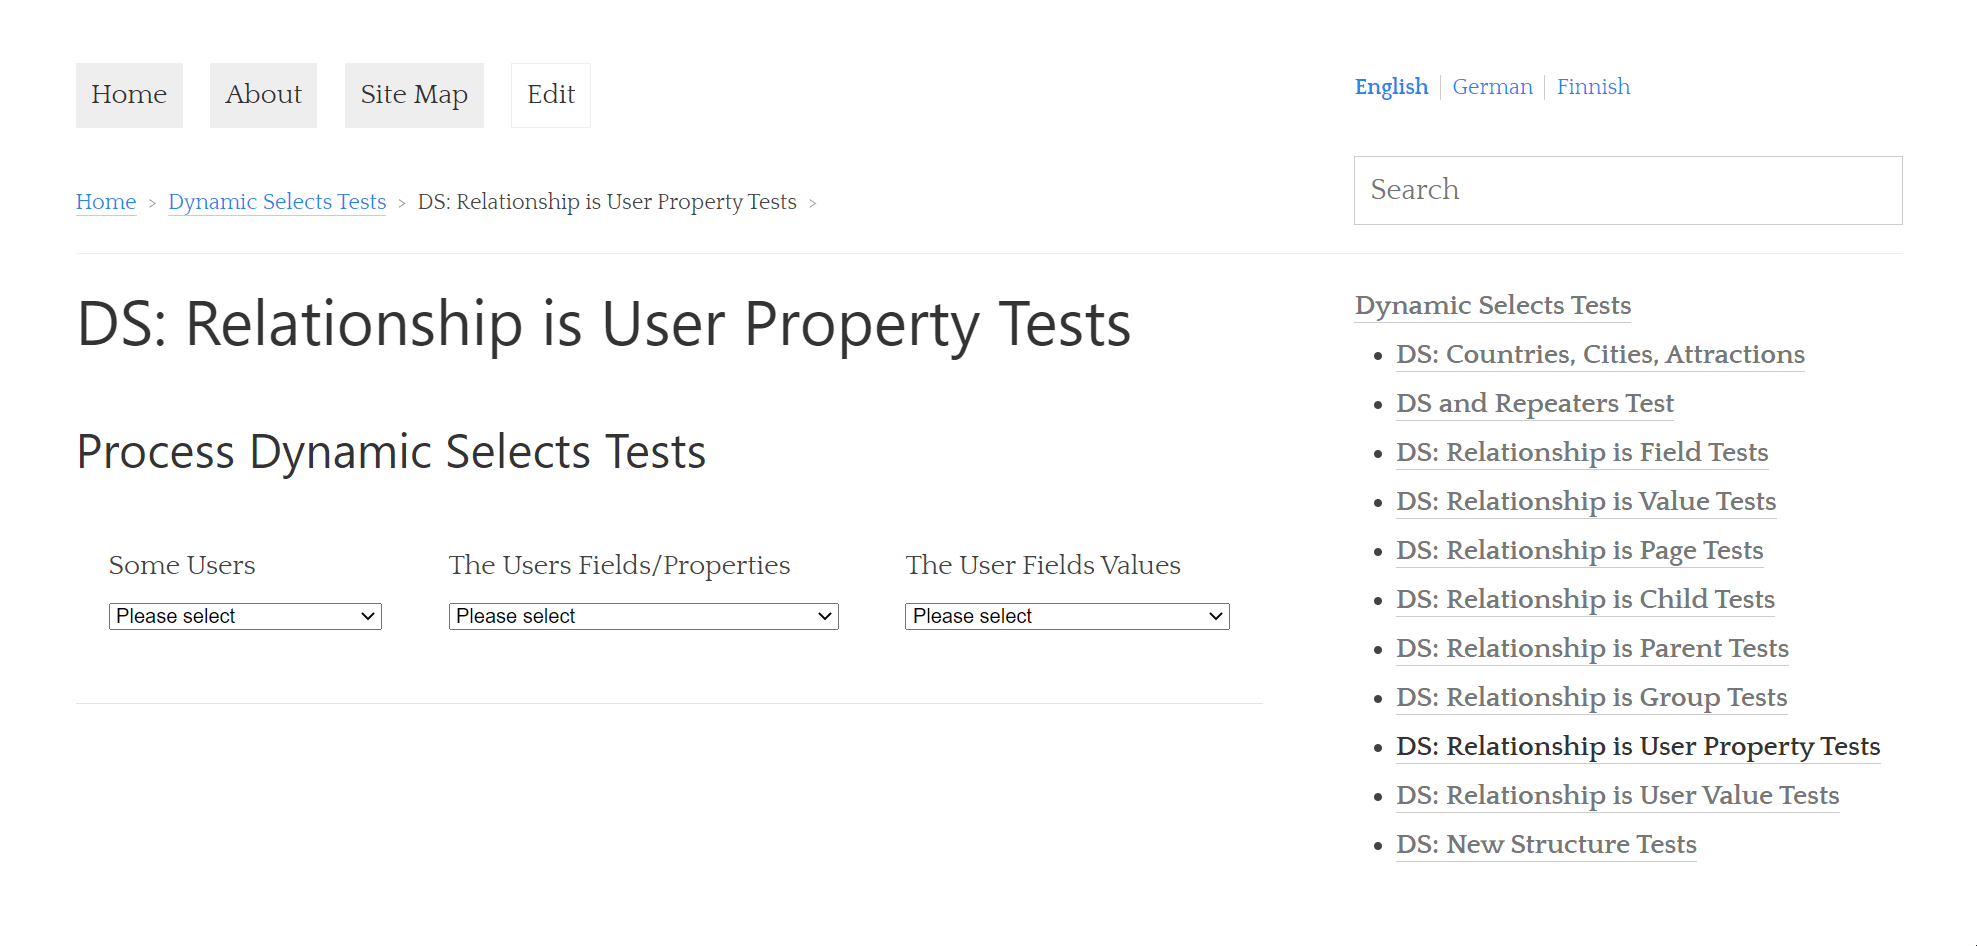Open The User Fields Values dropdown
The image size is (1977, 946).
(1066, 616)
